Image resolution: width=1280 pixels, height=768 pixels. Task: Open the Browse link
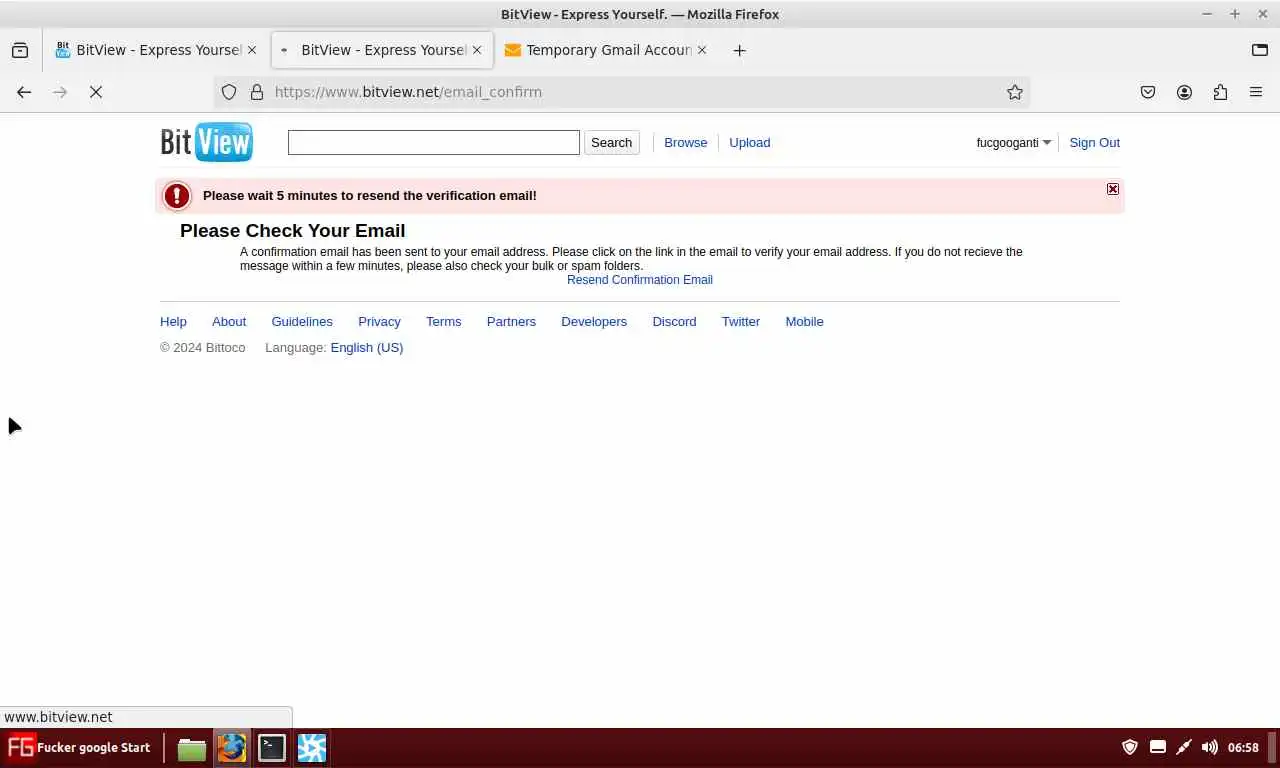[686, 142]
